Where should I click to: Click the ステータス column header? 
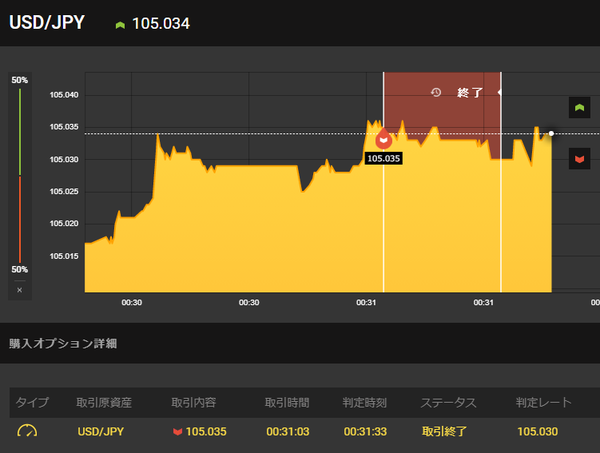(448, 402)
